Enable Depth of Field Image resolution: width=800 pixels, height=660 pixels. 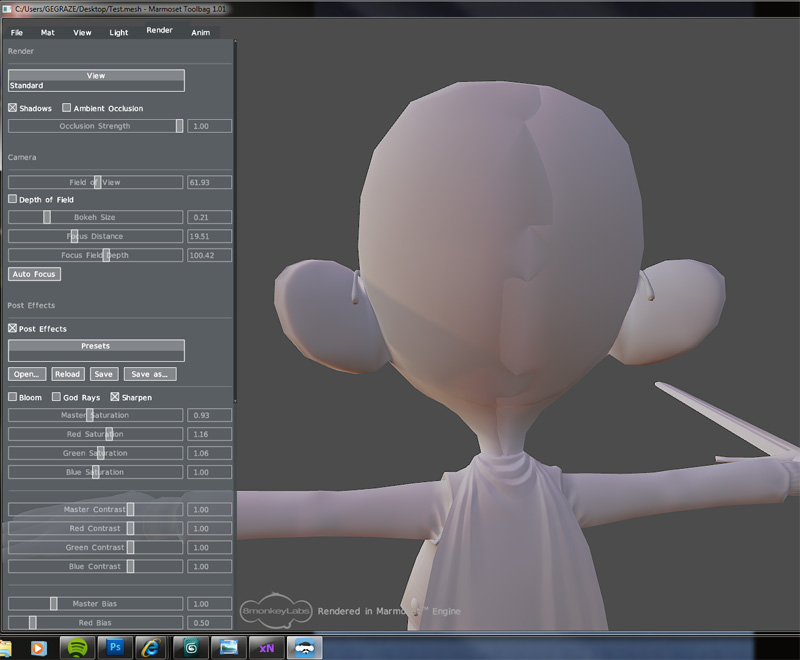[12, 199]
